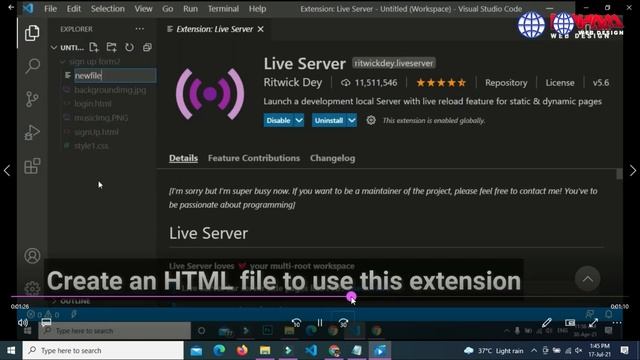Screen dimensions: 640x360
Task: Mute the video player volume
Action: point(23,322)
